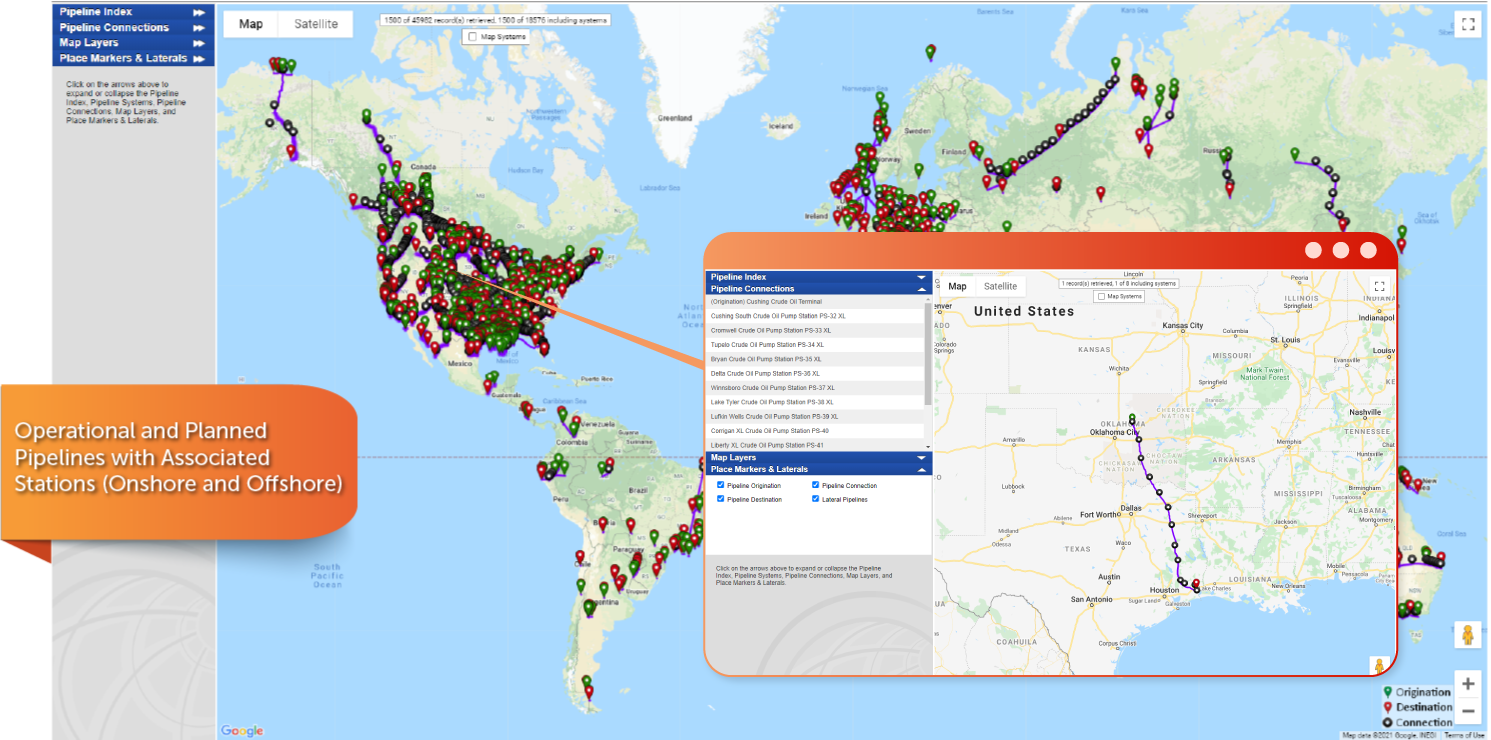Expand Map Layers in the left sidebar

pyautogui.click(x=199, y=43)
